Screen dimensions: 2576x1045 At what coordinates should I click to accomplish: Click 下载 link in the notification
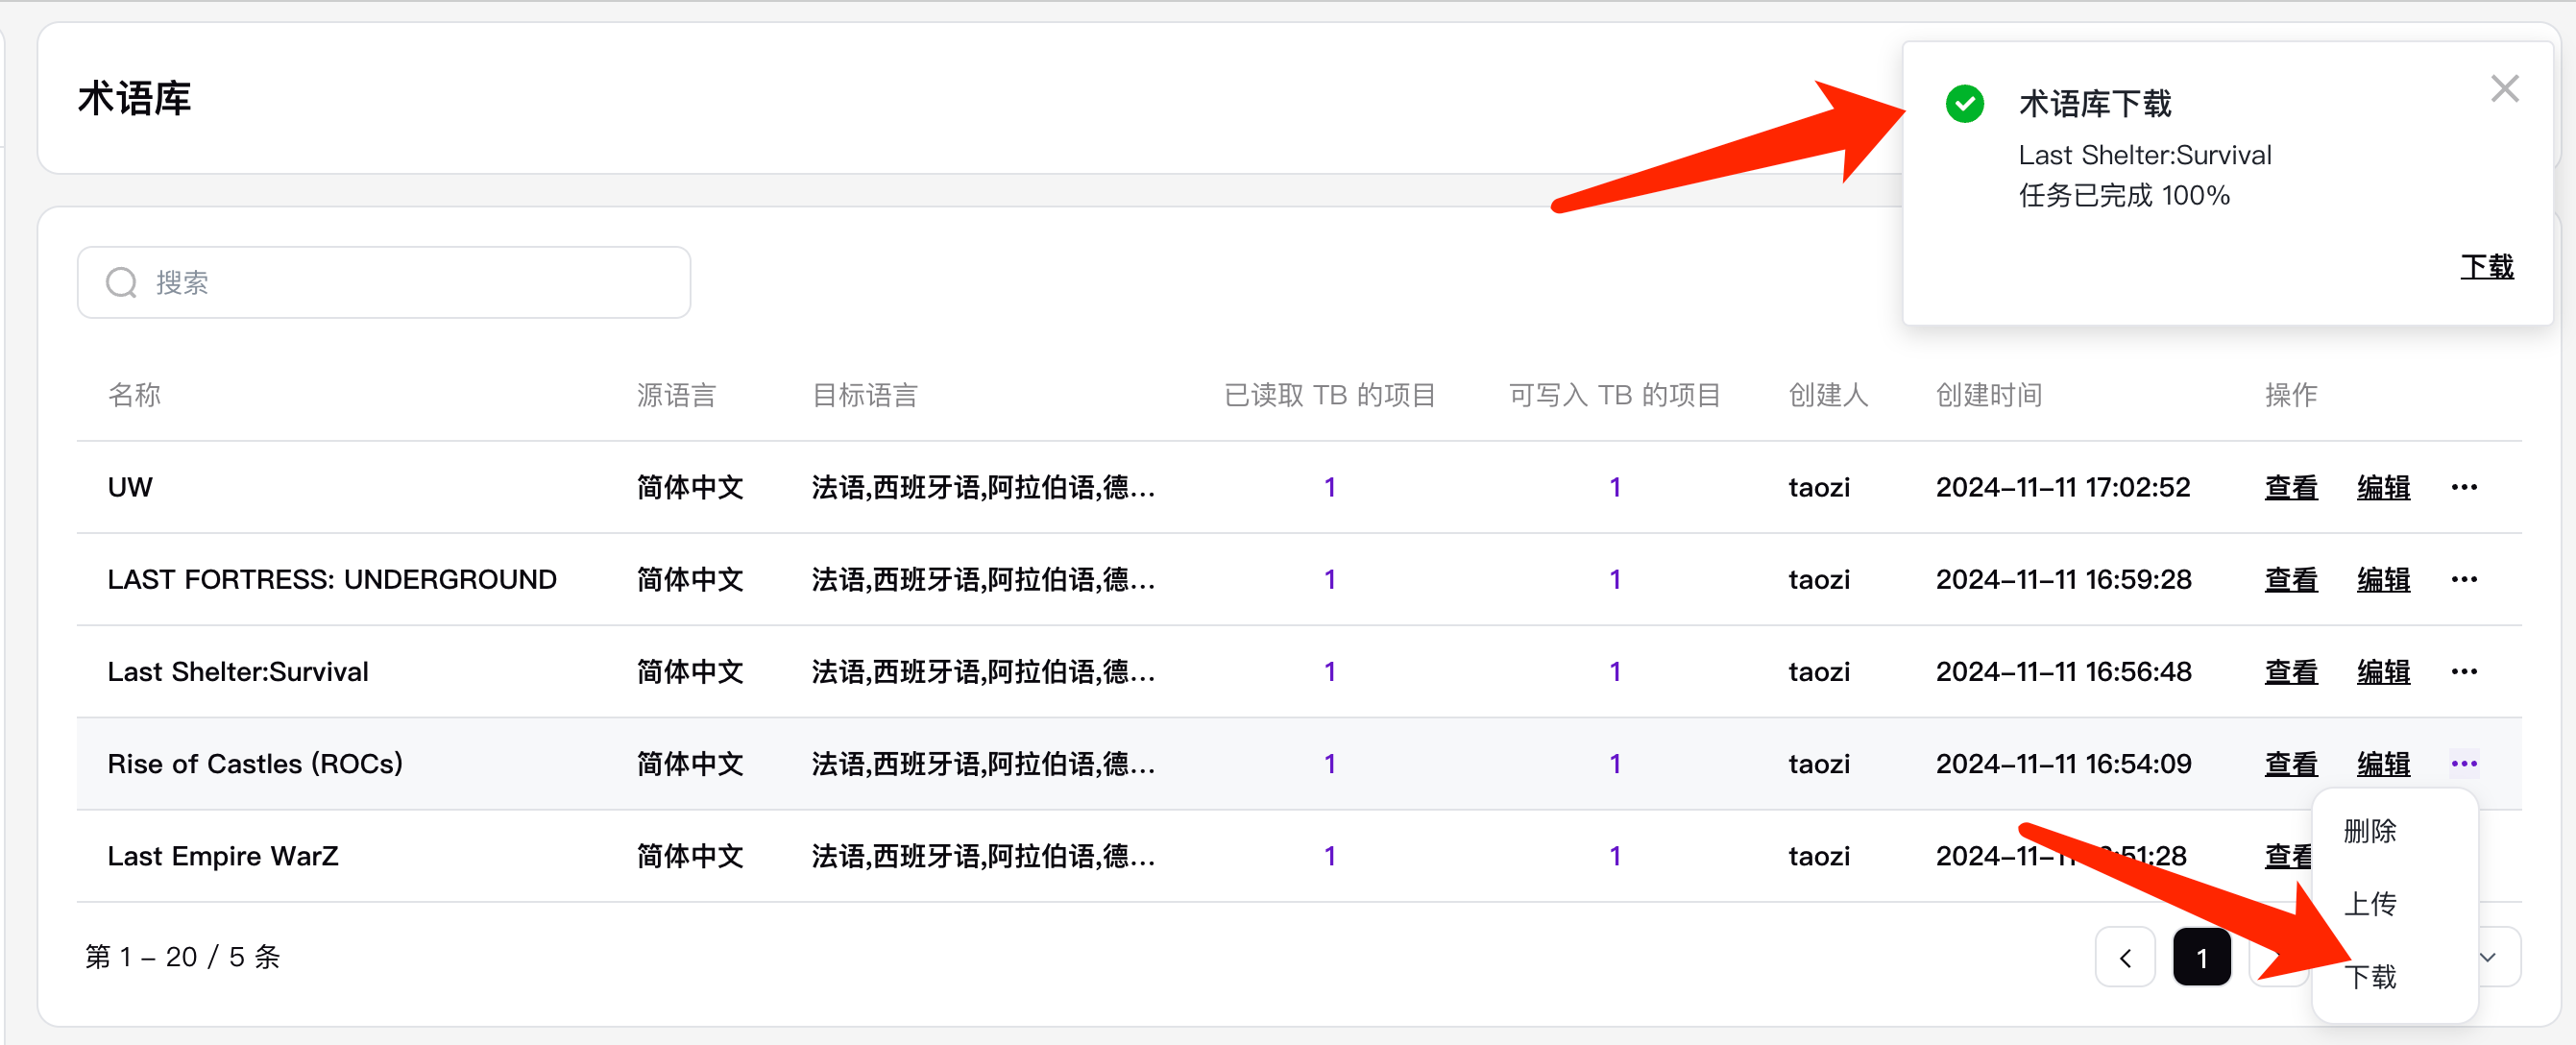pyautogui.click(x=2486, y=267)
